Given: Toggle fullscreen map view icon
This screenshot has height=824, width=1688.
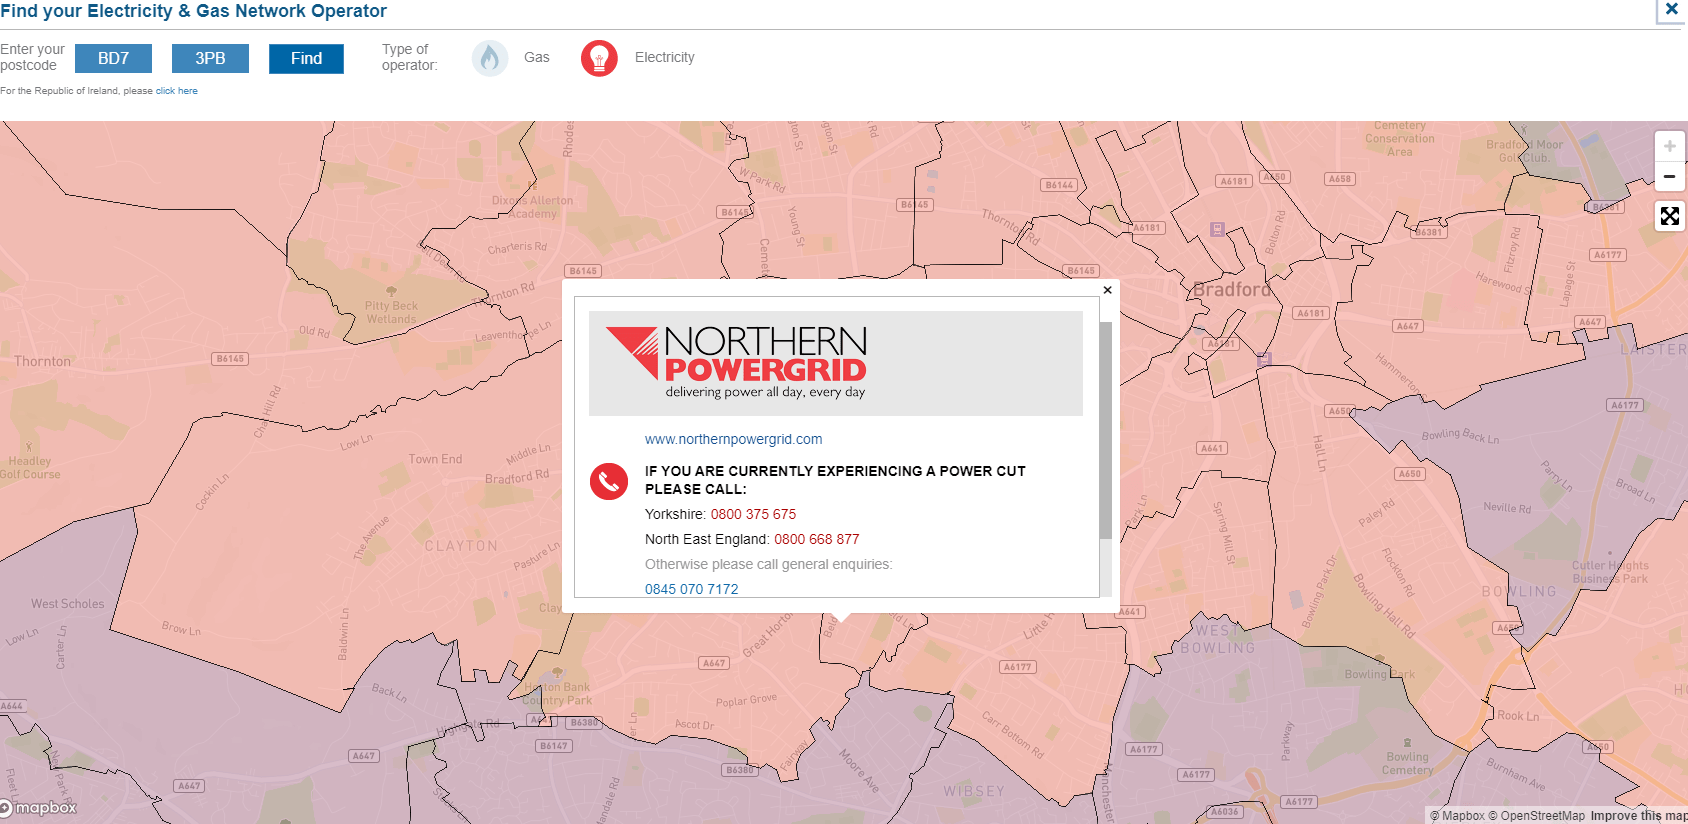Looking at the screenshot, I should (x=1669, y=216).
